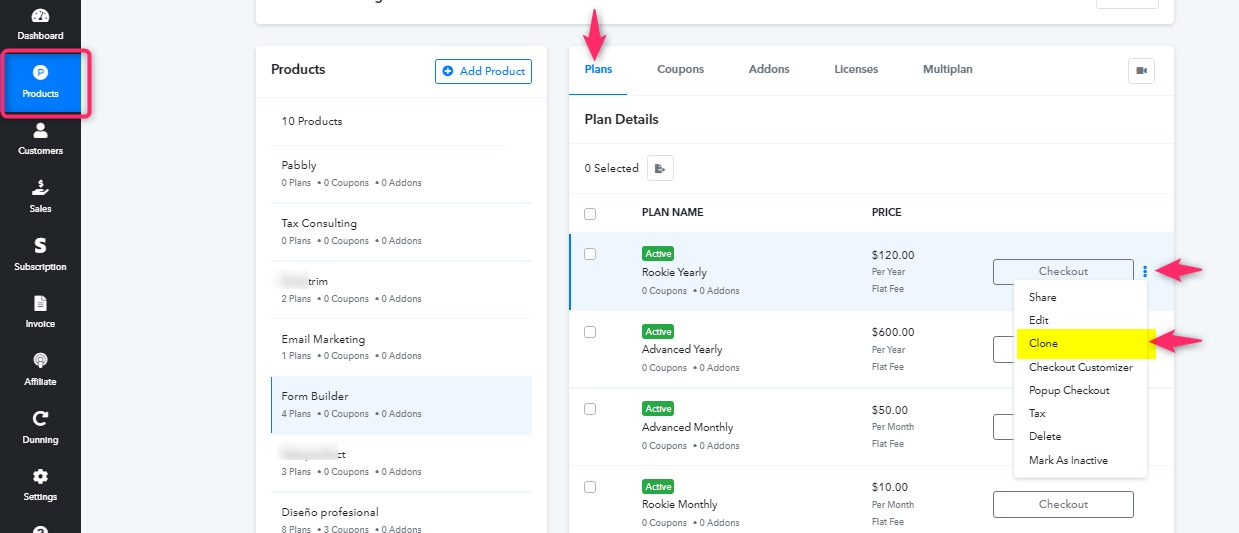Click the Add Product button
1239x533 pixels.
[x=483, y=71]
